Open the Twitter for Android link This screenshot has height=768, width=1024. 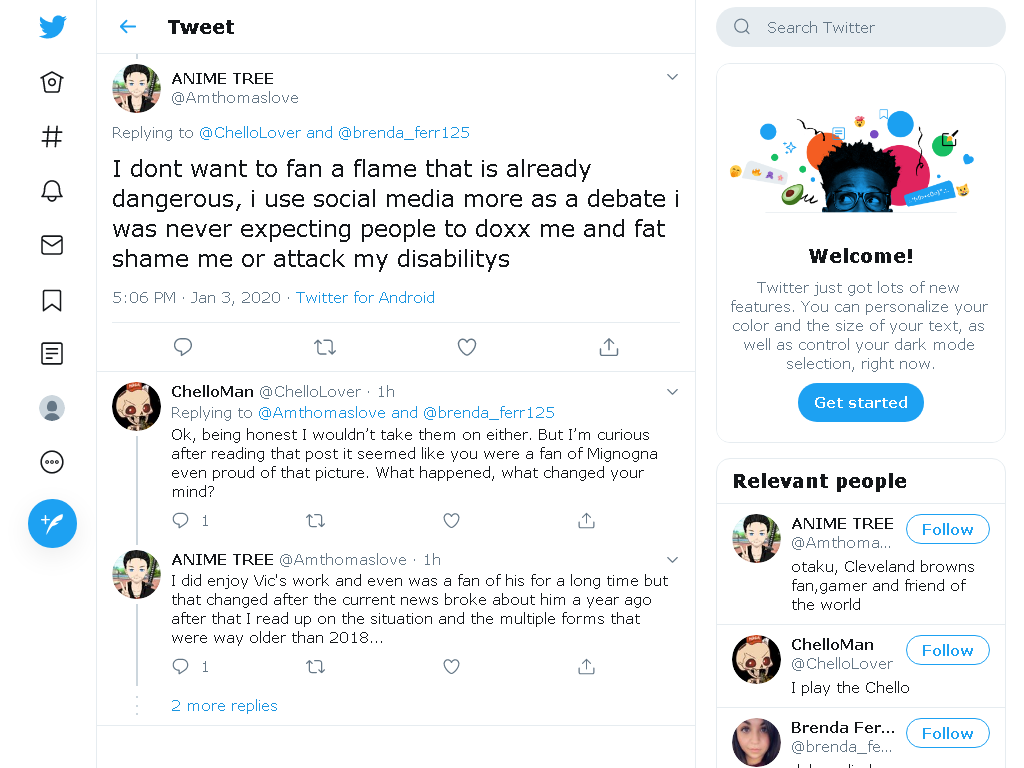365,298
